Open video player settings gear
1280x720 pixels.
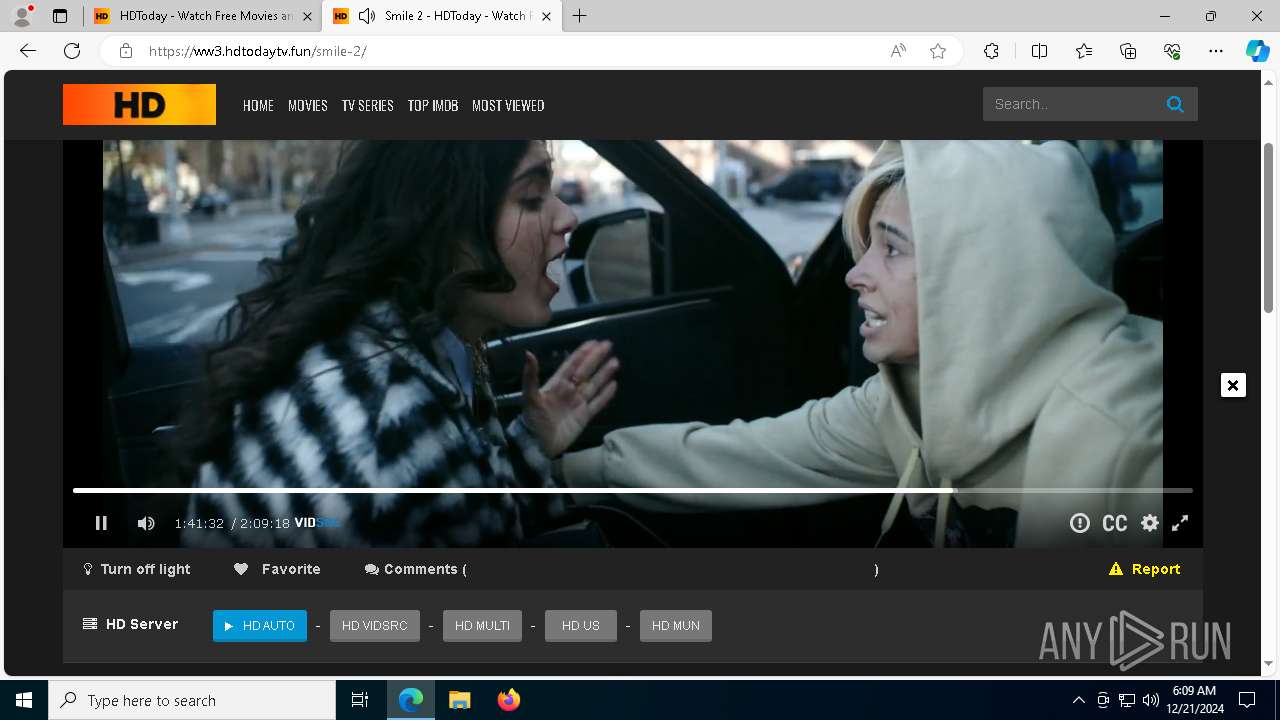(x=1150, y=523)
